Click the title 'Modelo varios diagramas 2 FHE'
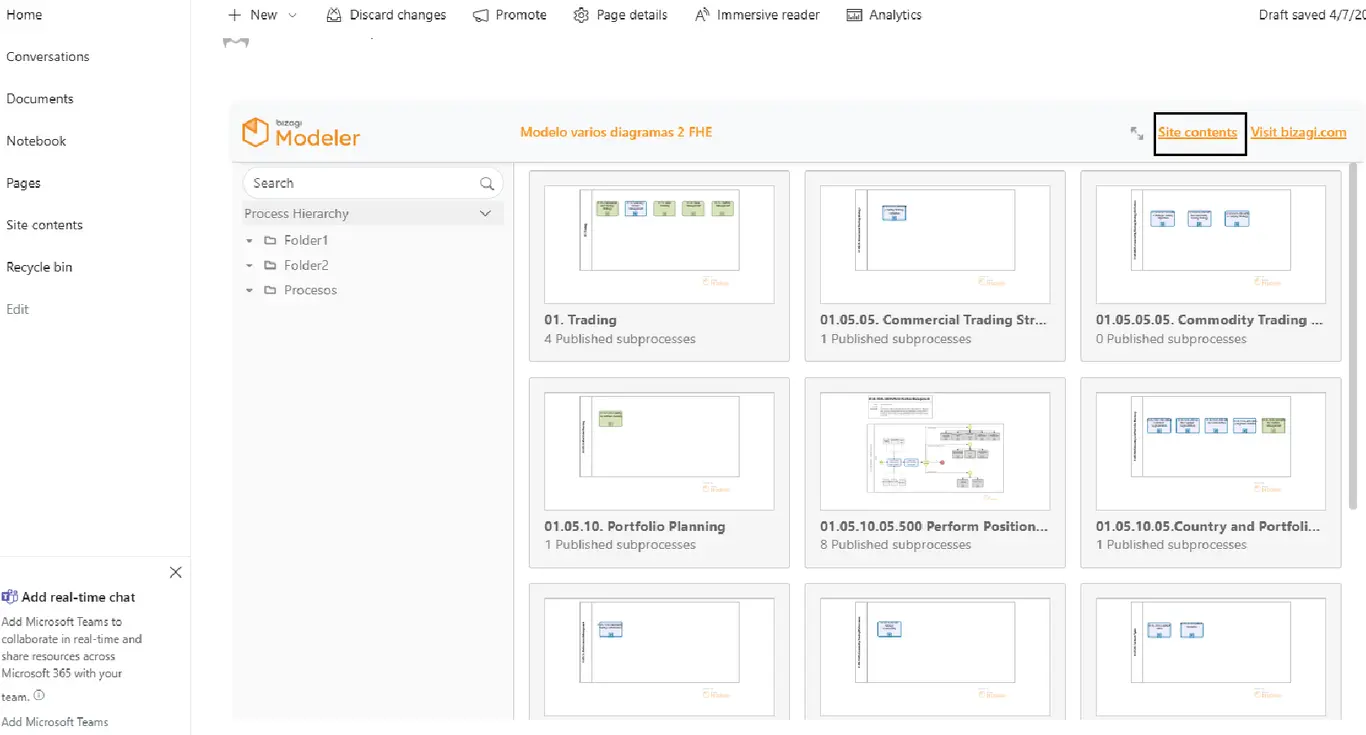1366x735 pixels. pyautogui.click(x=616, y=132)
